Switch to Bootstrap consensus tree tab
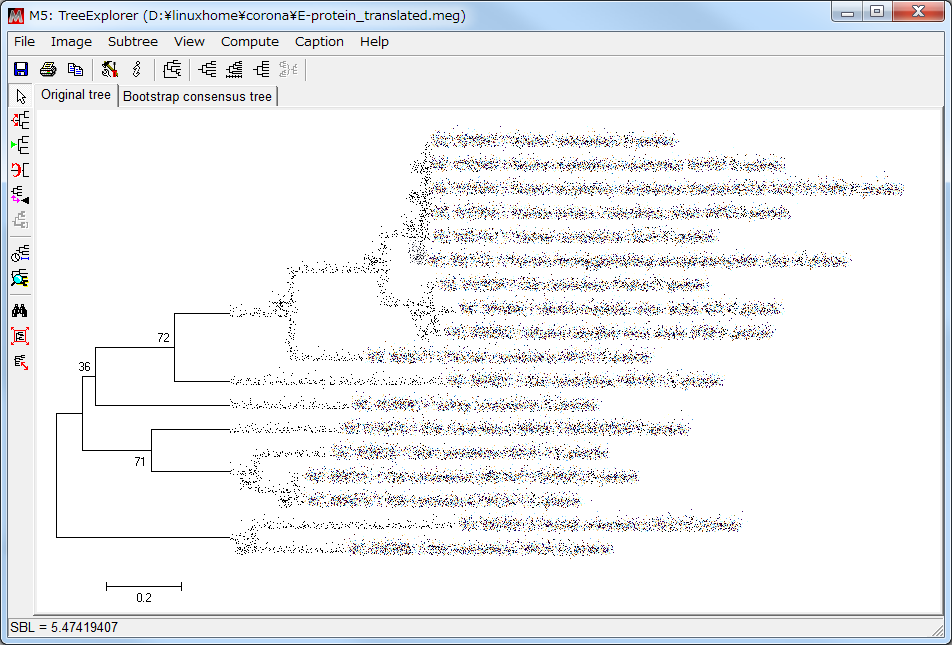Image resolution: width=952 pixels, height=645 pixels. [197, 97]
